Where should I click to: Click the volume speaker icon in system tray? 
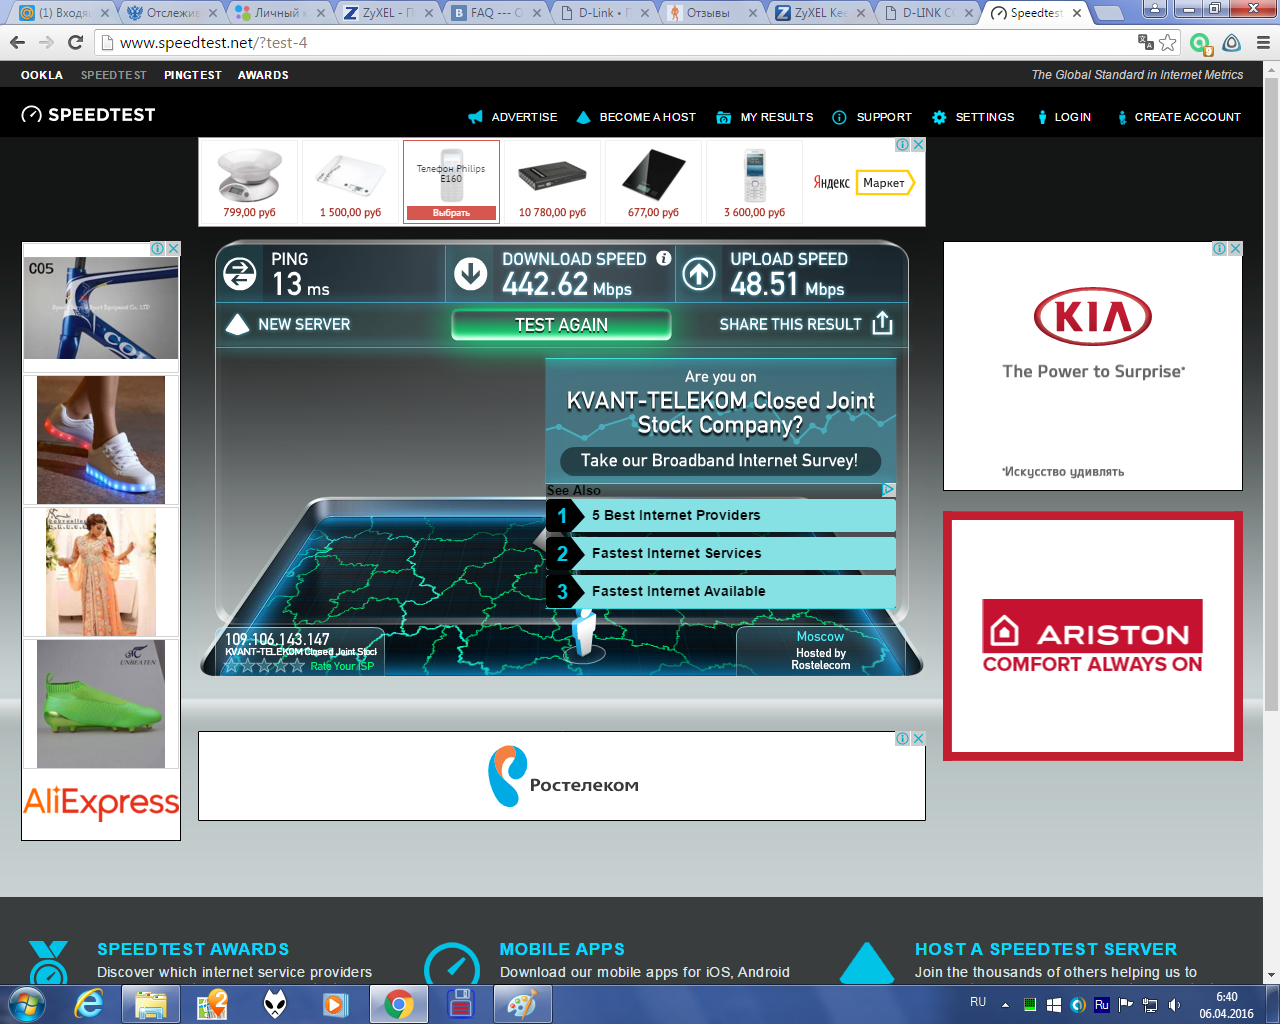1174,1005
